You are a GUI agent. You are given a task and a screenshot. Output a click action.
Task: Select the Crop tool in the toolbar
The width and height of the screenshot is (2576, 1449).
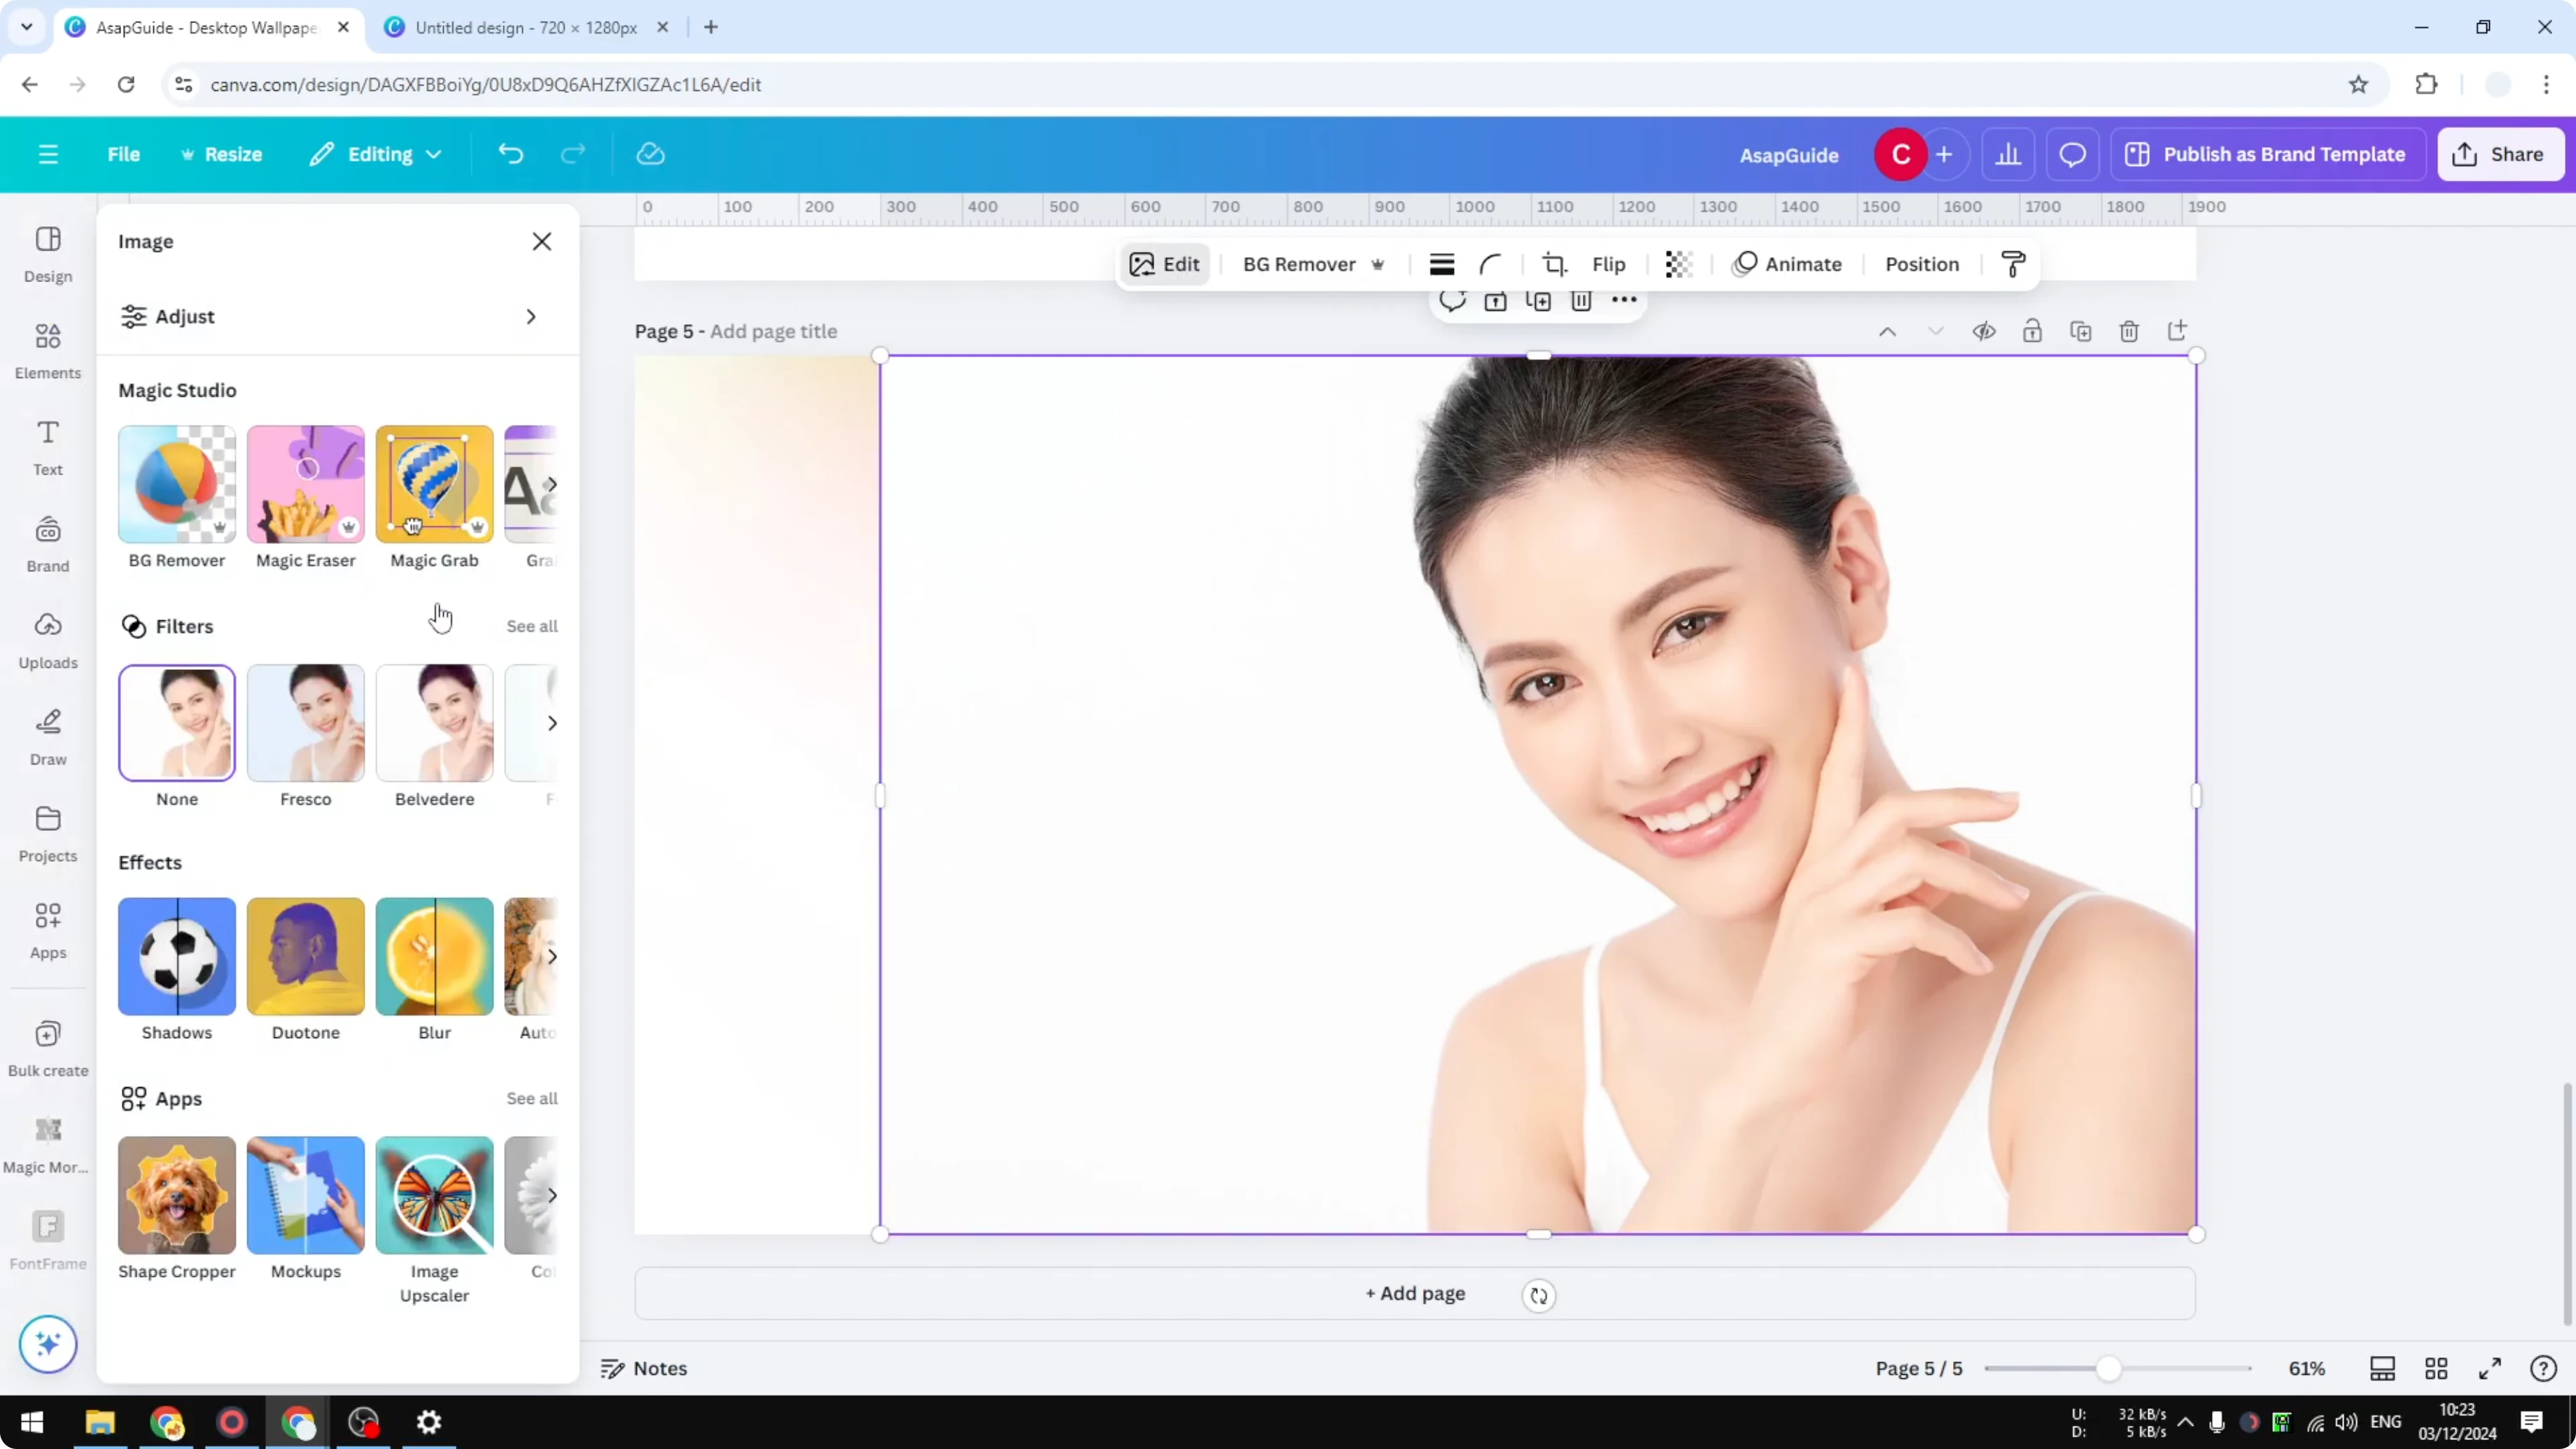(1554, 263)
